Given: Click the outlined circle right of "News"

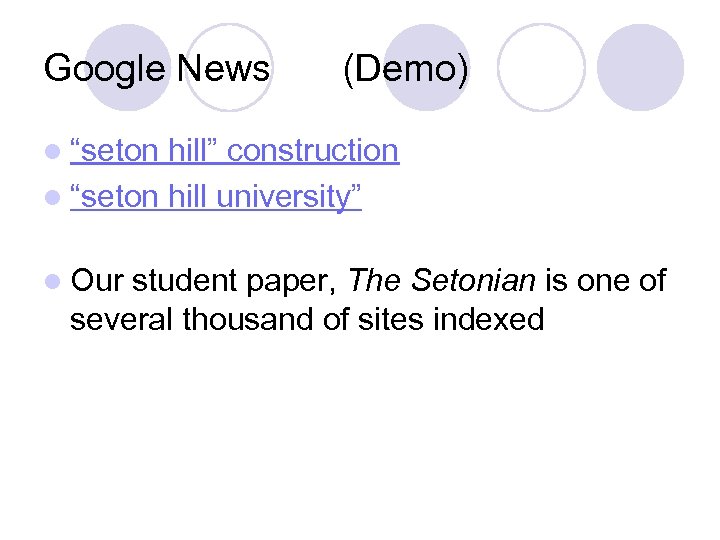Looking at the screenshot, I should [x=230, y=66].
